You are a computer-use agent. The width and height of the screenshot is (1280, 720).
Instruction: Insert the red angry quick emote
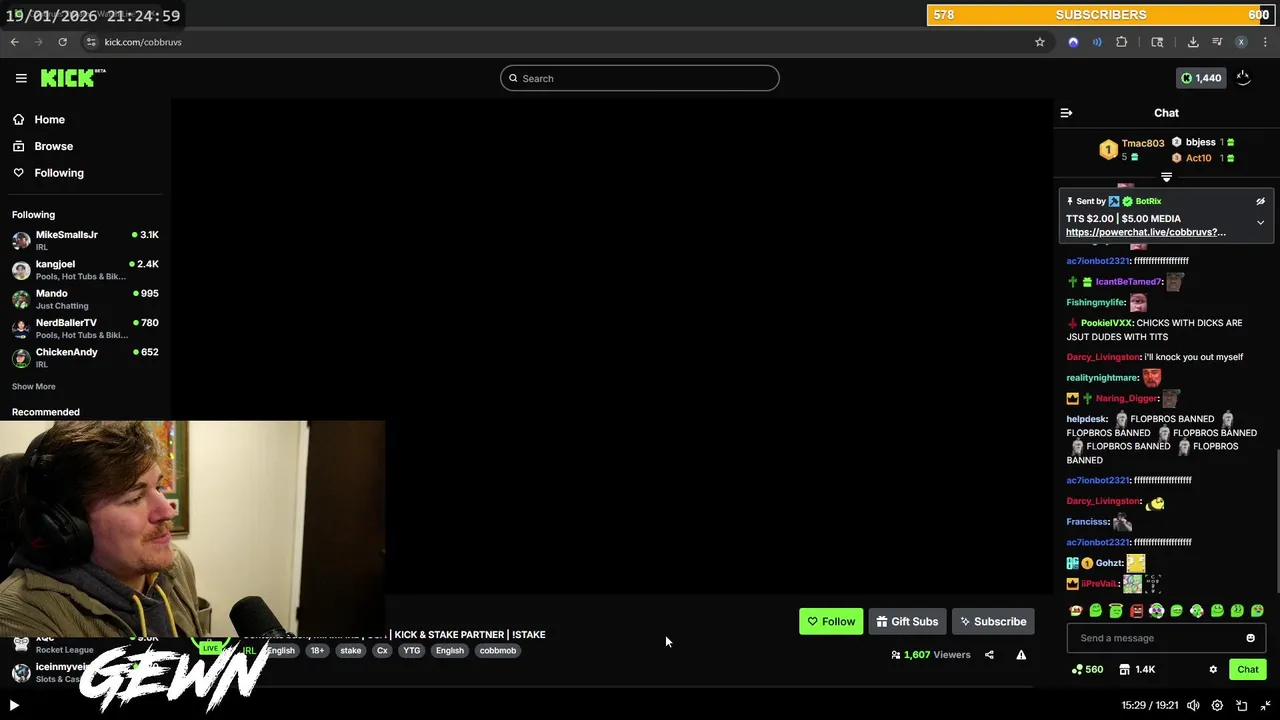click(x=1136, y=610)
